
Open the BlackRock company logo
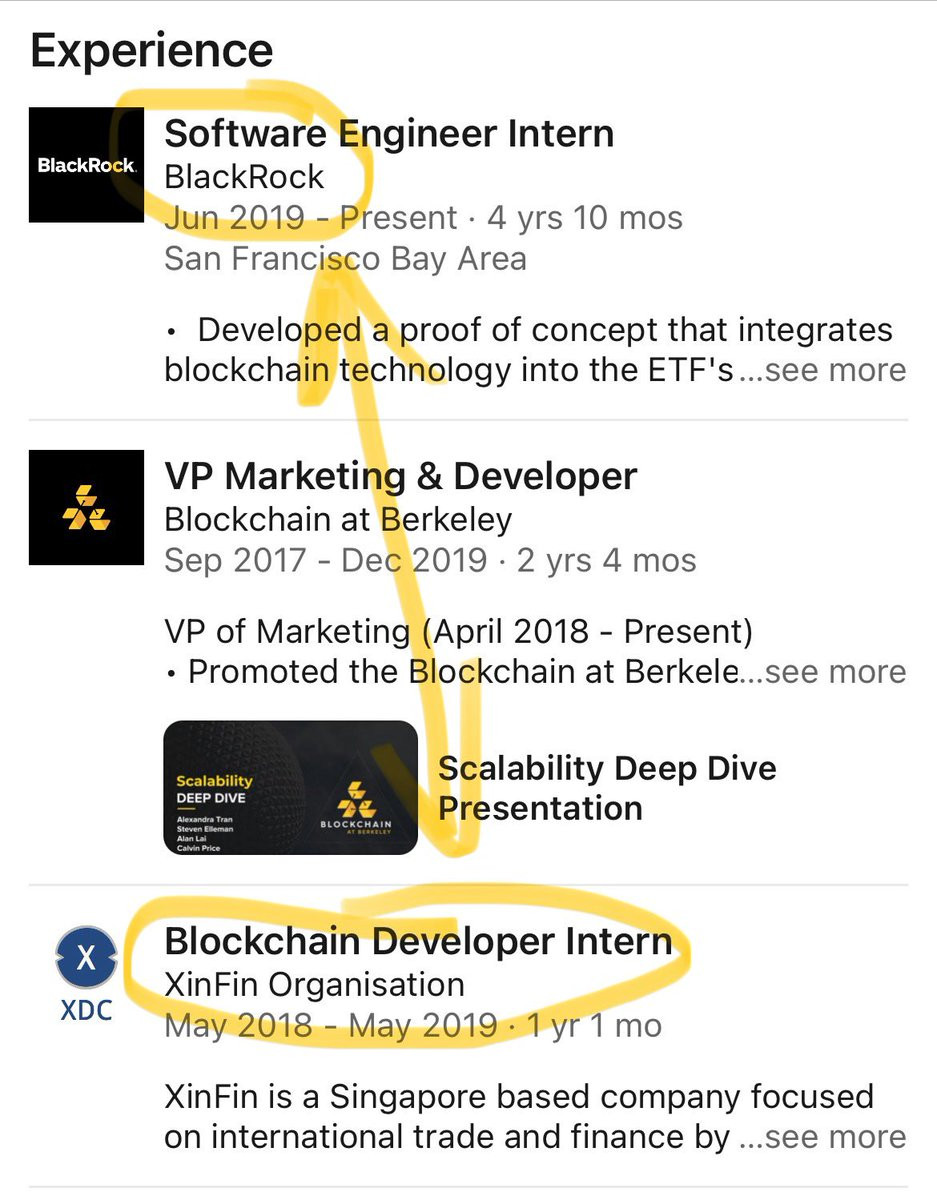click(87, 165)
